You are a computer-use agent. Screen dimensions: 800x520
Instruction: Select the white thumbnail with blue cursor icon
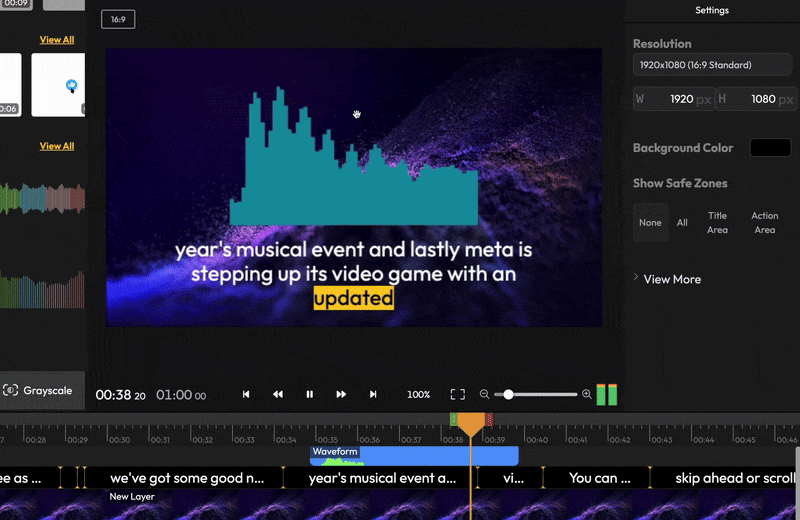point(58,85)
